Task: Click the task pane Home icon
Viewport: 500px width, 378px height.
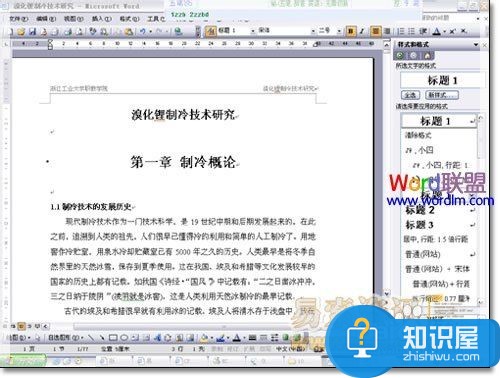Action: point(428,56)
